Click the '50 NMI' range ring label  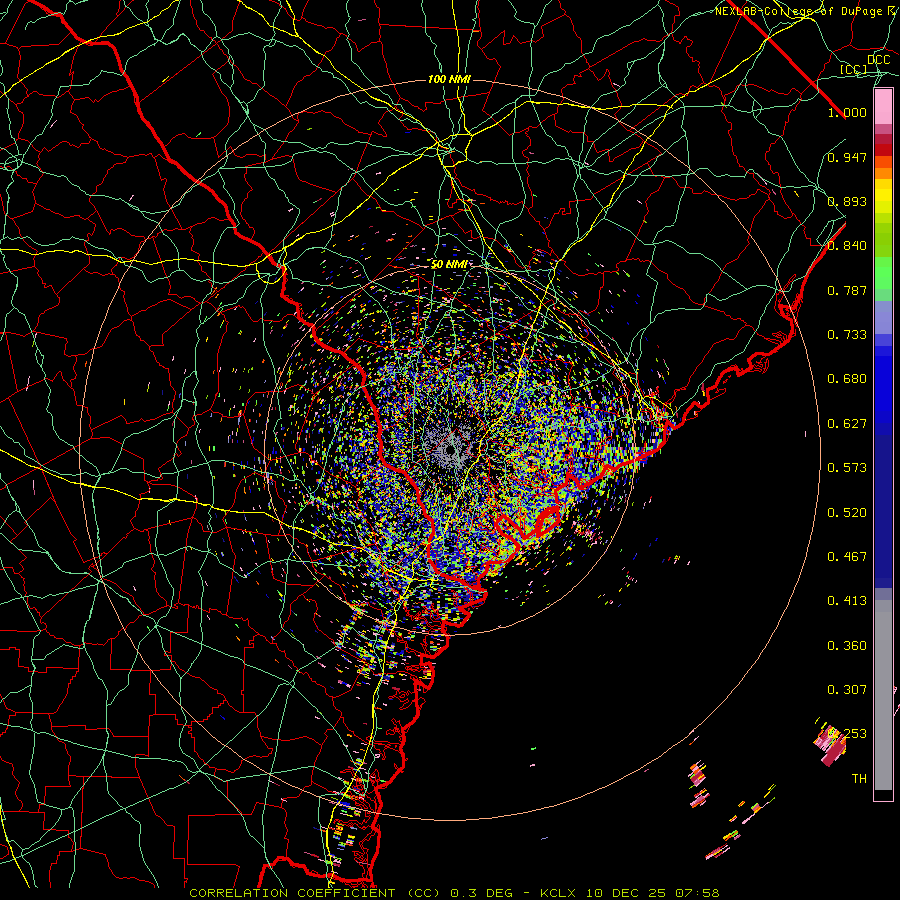pos(449,265)
